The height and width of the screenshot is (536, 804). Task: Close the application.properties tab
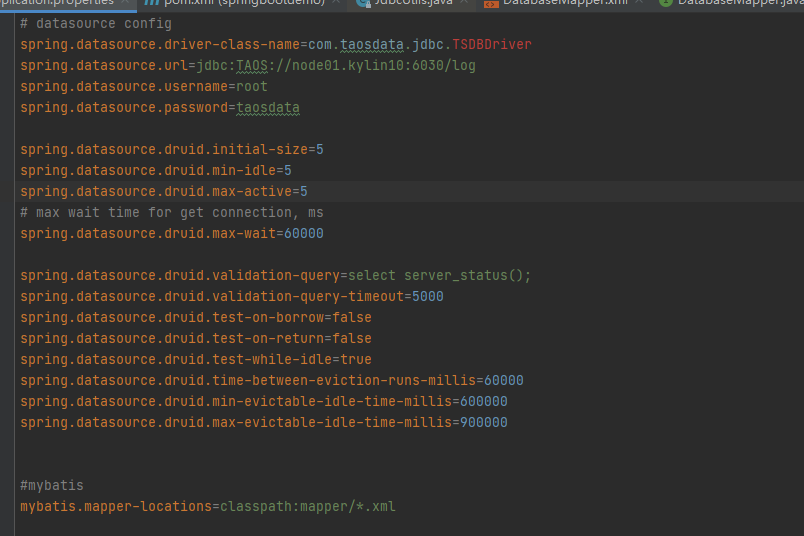tap(125, 2)
